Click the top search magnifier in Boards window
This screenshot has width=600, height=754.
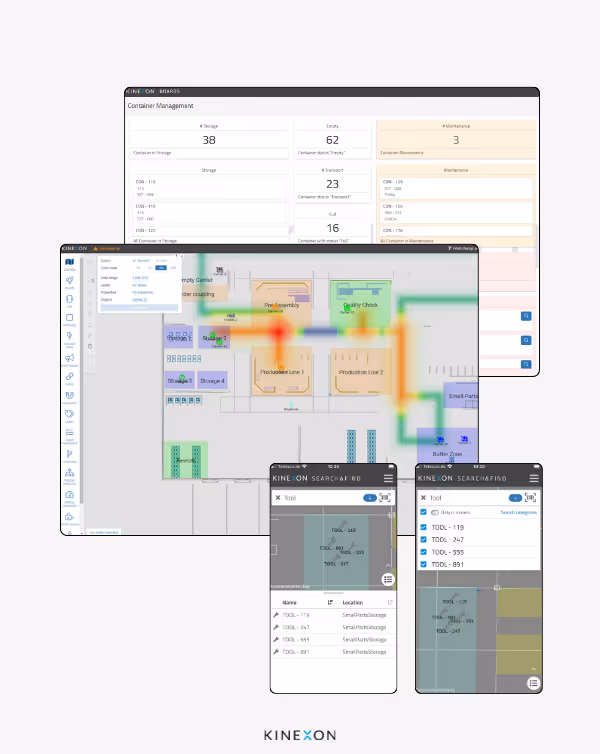526,316
